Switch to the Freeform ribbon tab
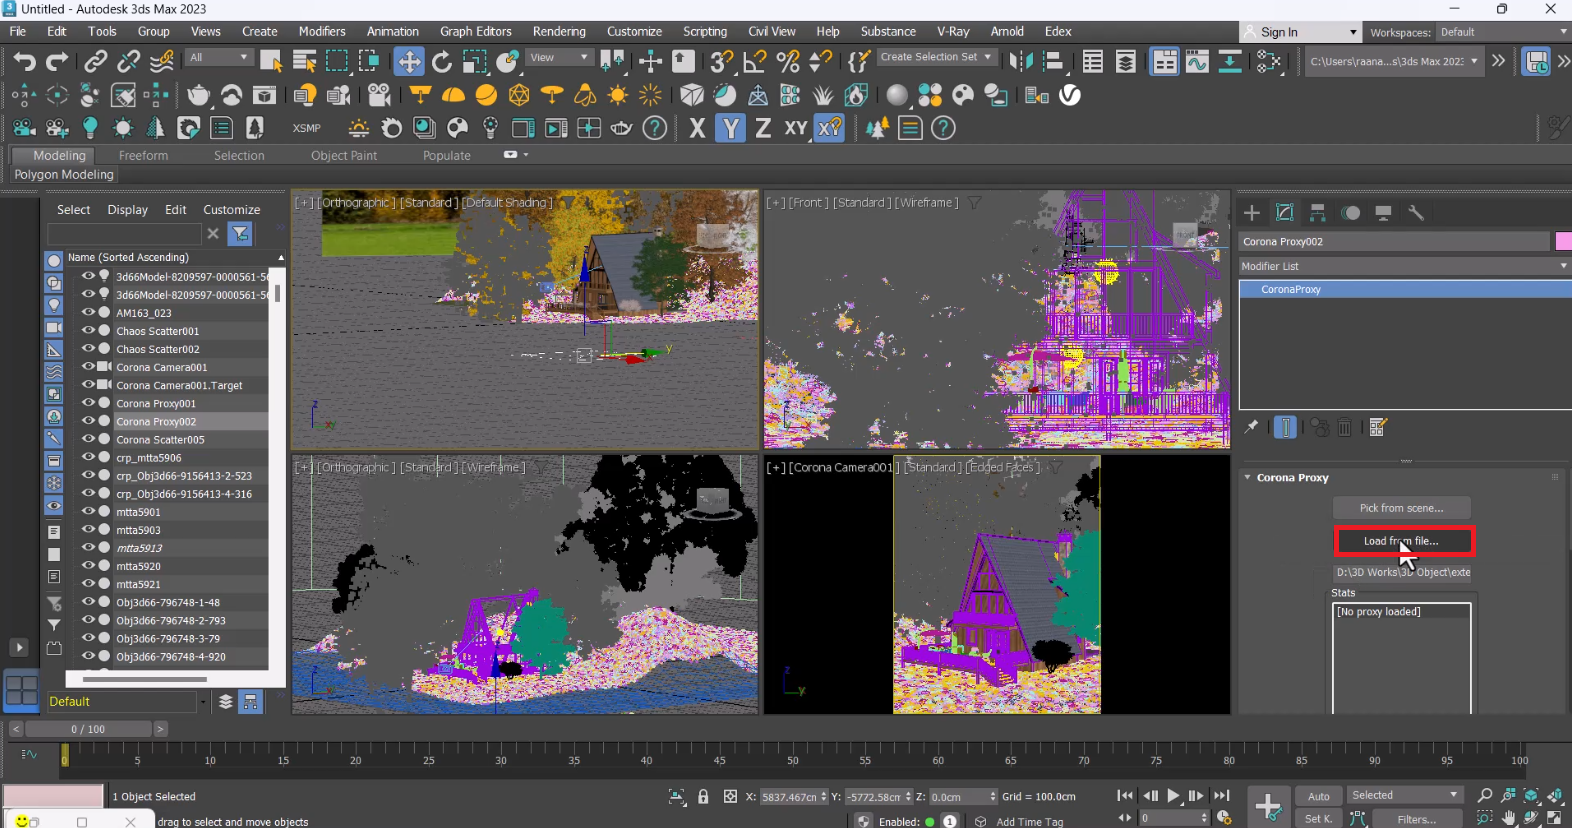This screenshot has width=1572, height=828. [143, 156]
